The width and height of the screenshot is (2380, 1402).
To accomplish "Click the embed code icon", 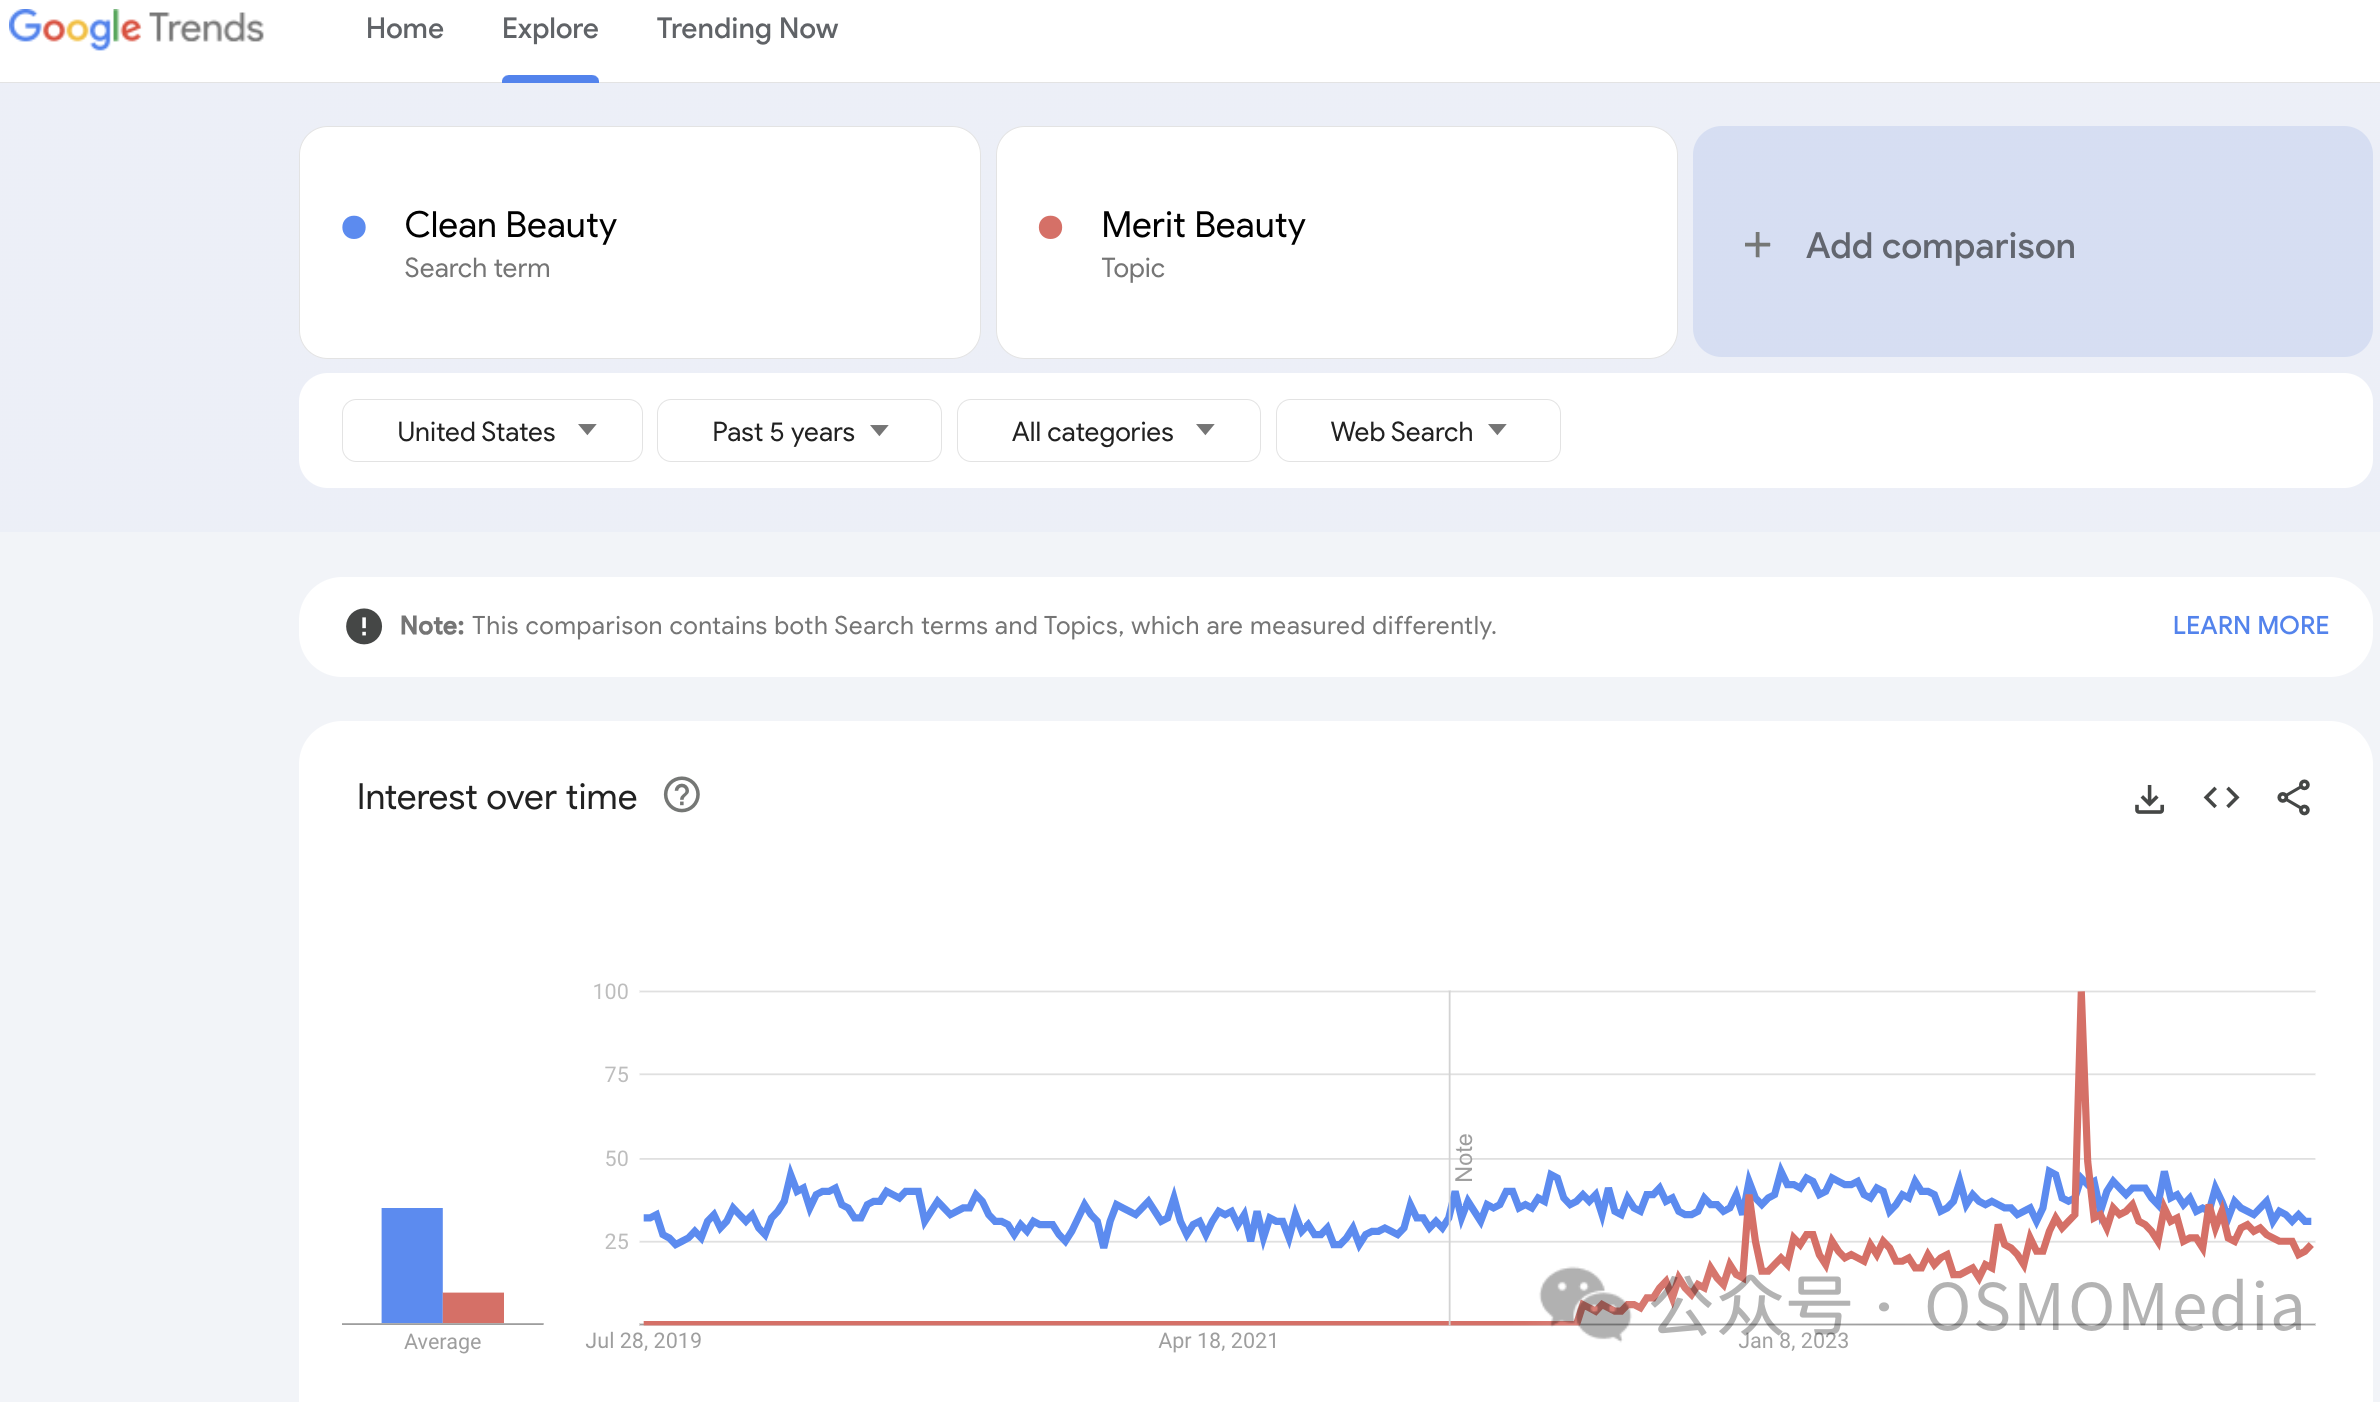I will [2221, 798].
